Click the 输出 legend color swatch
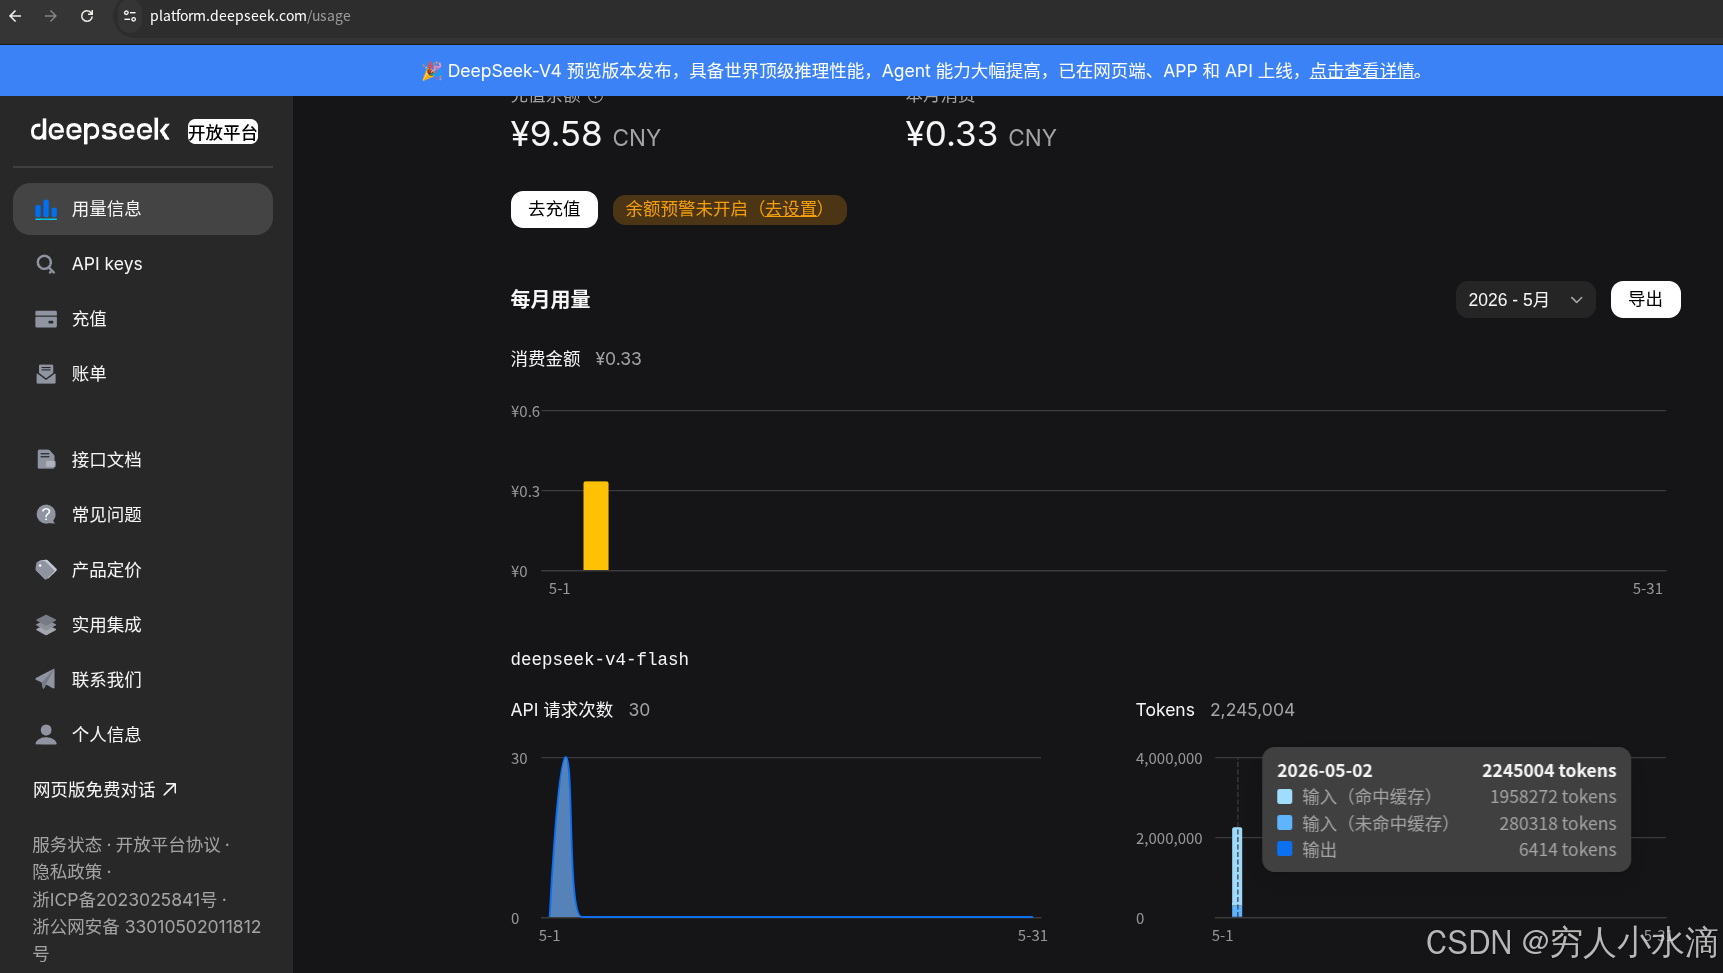 click(1285, 849)
